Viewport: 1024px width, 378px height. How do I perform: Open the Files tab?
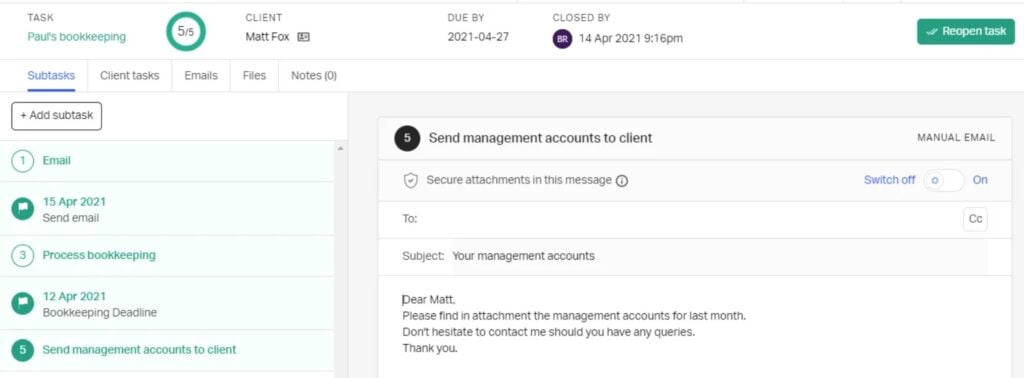254,76
